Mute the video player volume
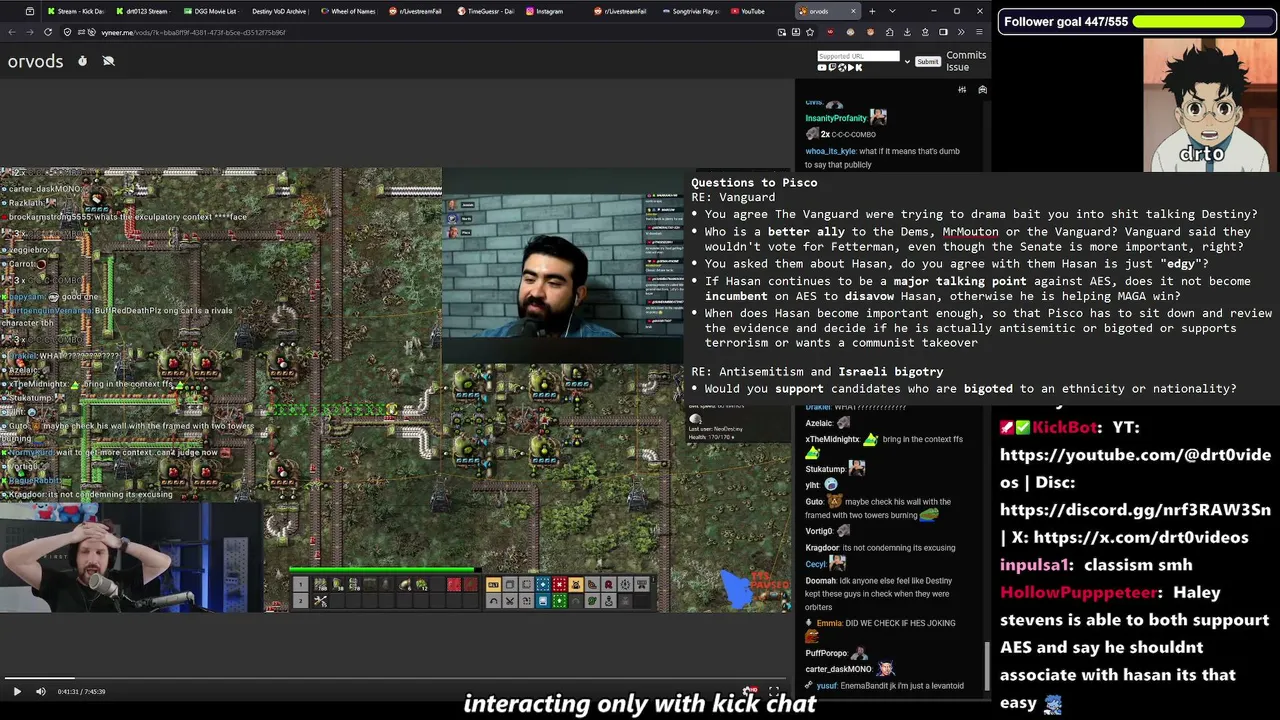The image size is (1280, 720). 41,691
